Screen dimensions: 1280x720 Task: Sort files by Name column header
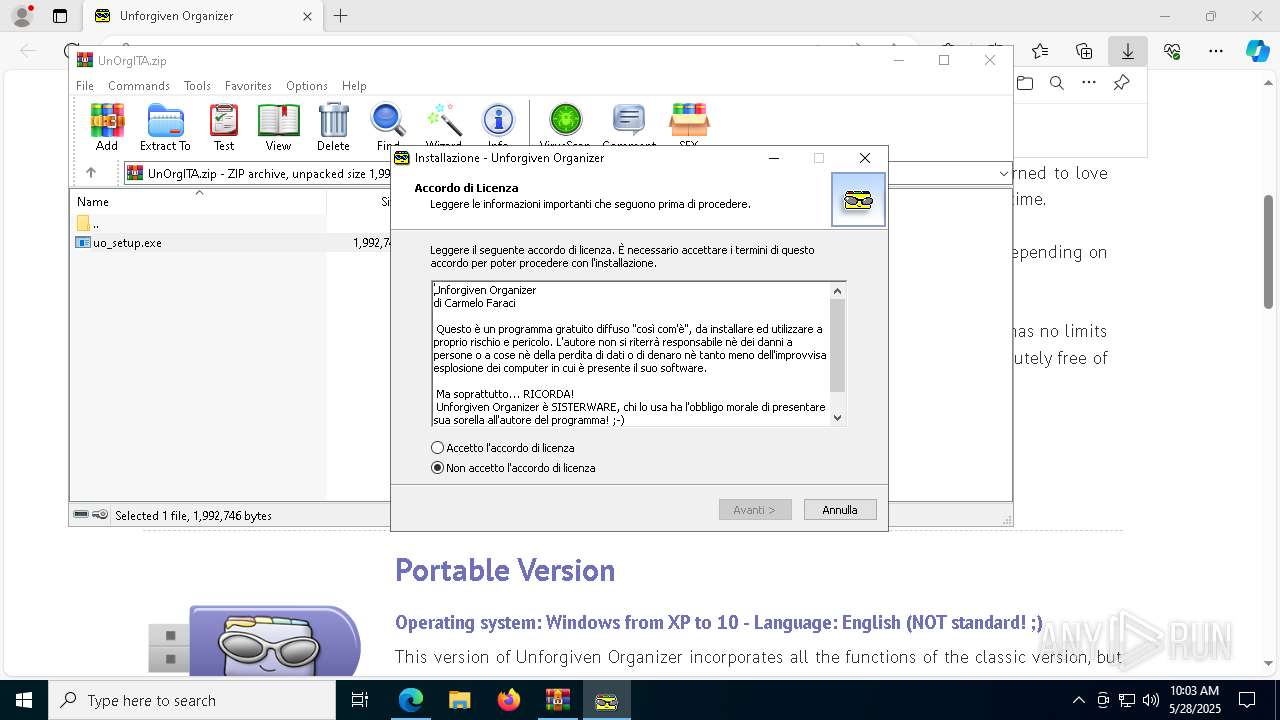(x=198, y=201)
